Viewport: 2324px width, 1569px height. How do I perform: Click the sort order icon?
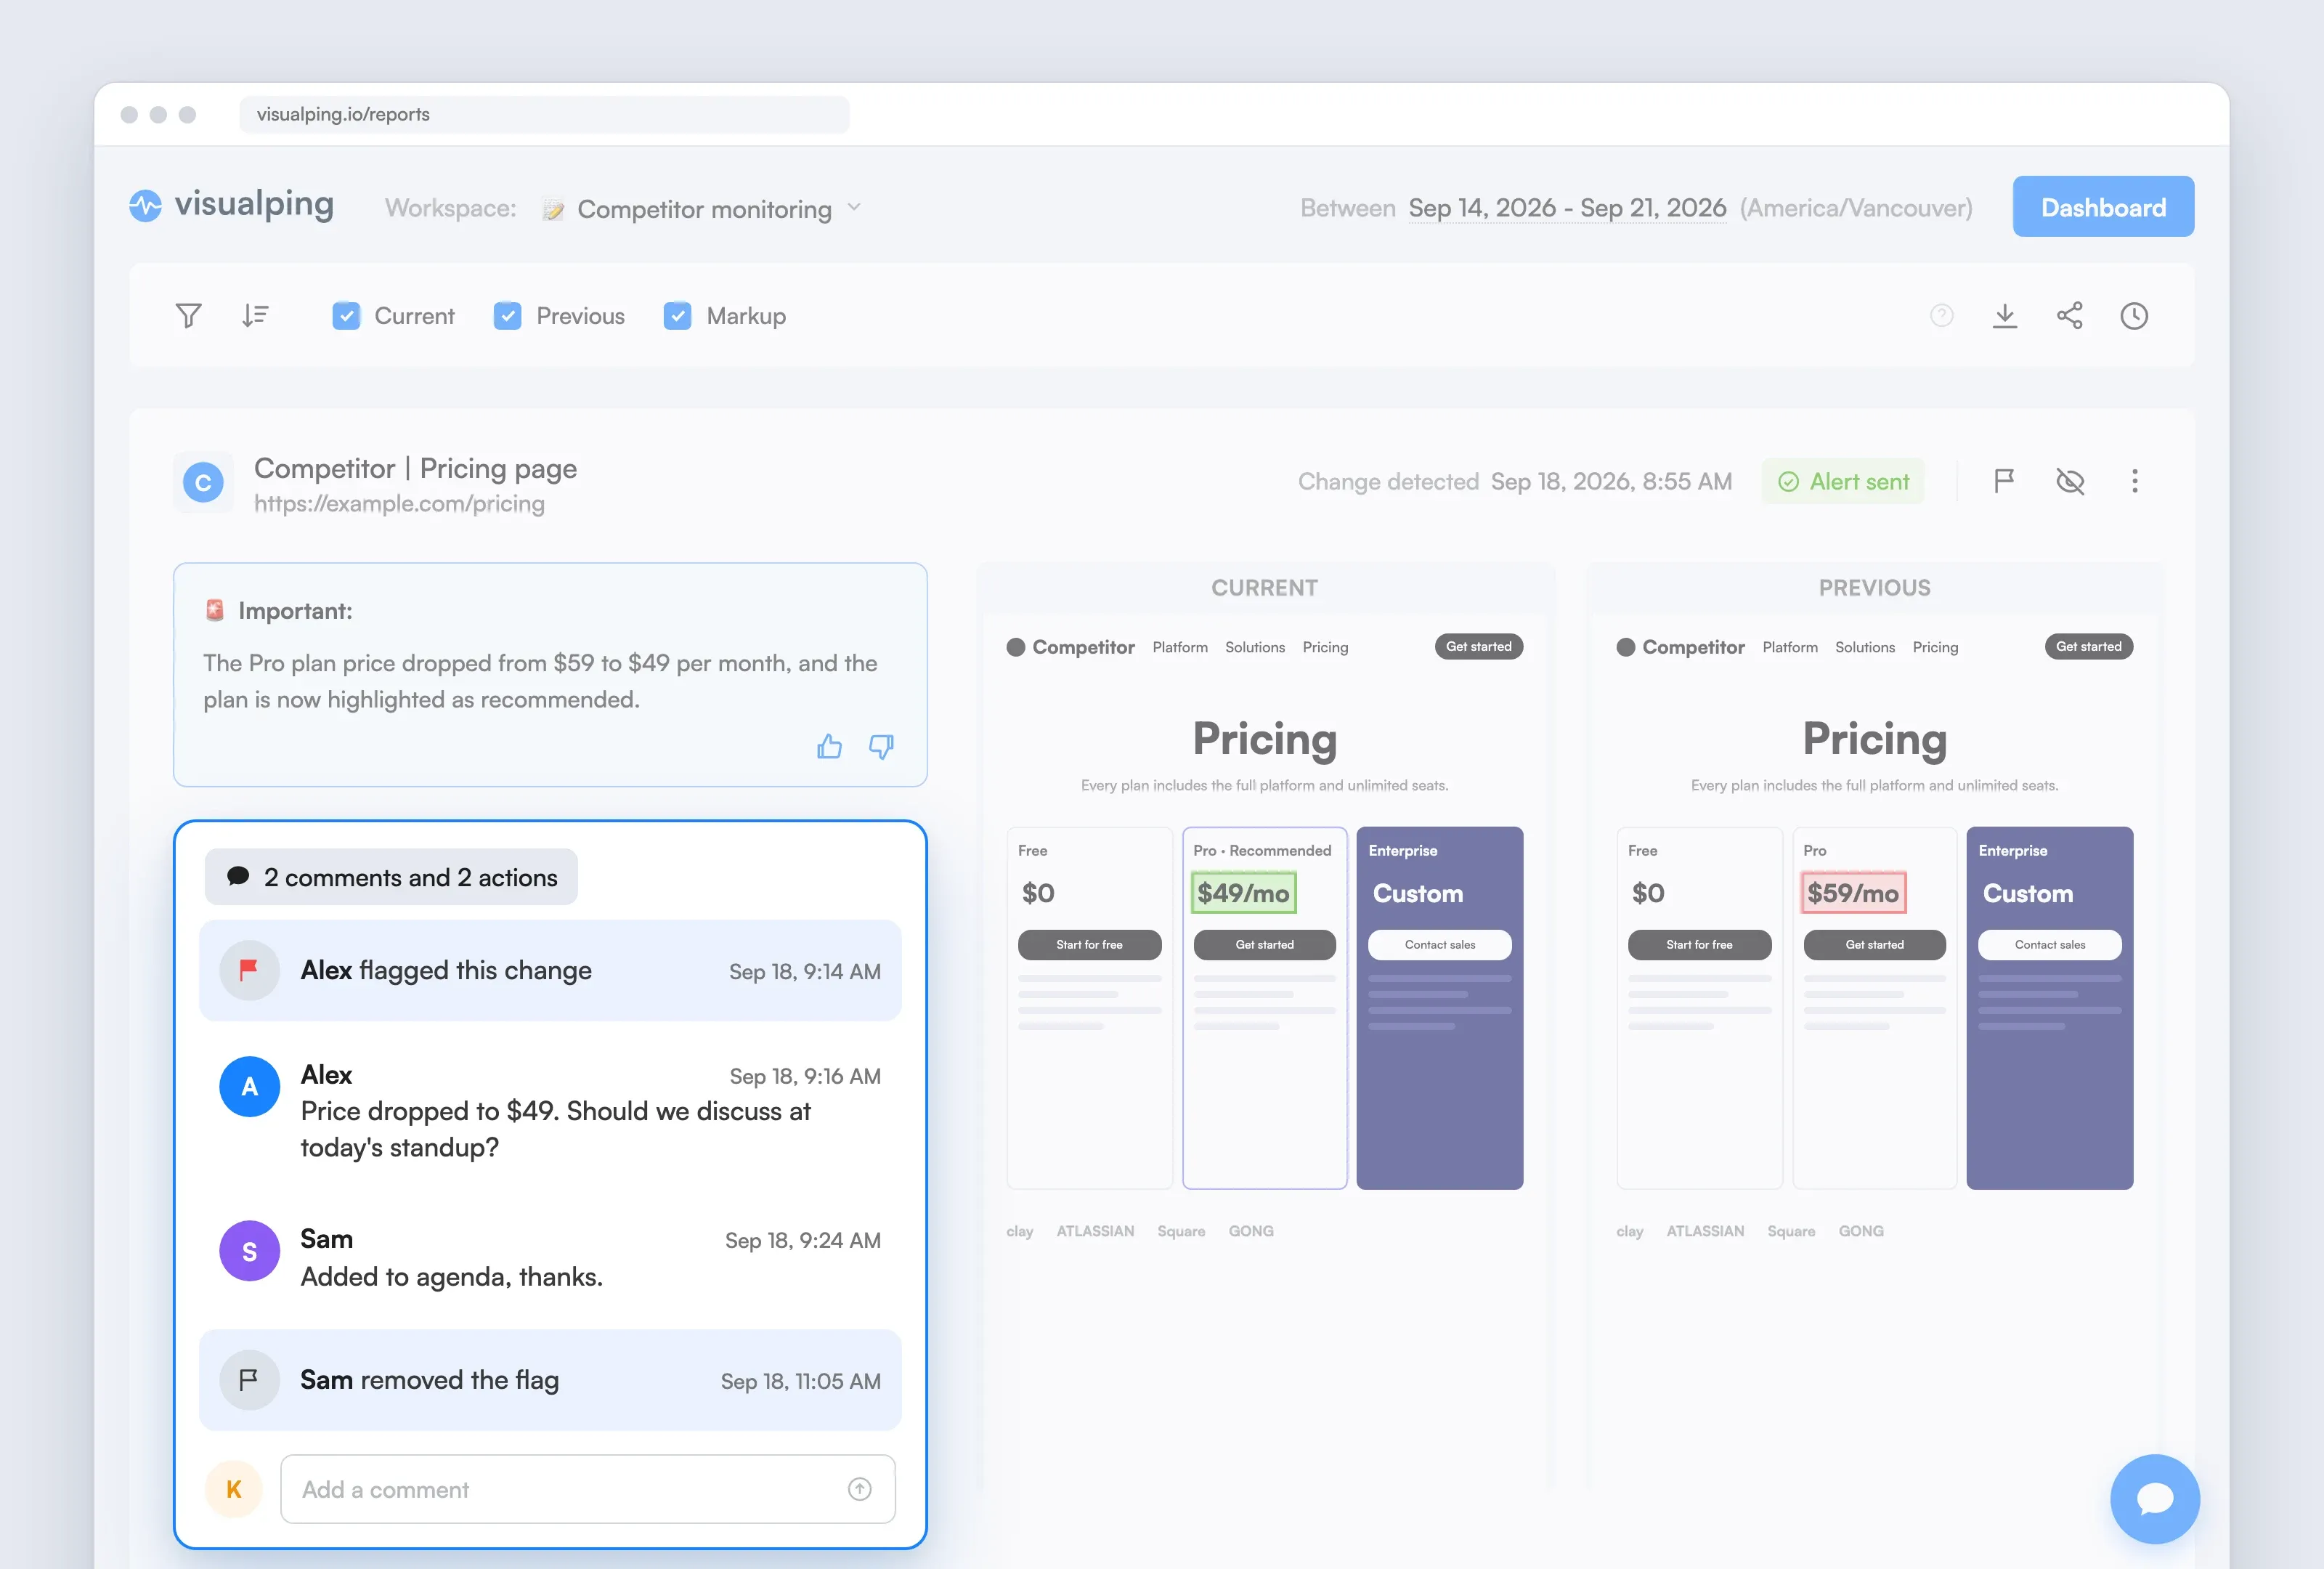tap(255, 316)
